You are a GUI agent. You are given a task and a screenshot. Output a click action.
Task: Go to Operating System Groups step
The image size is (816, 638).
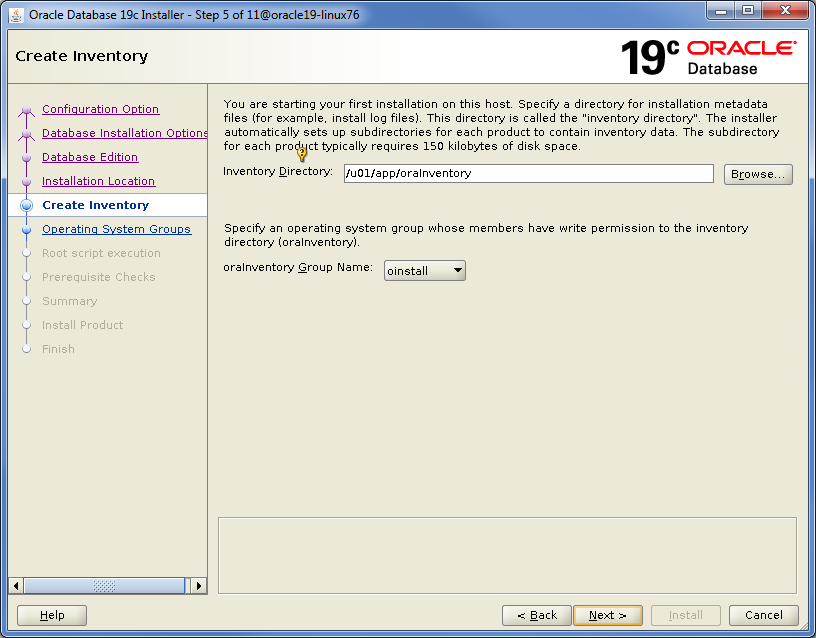coord(117,229)
